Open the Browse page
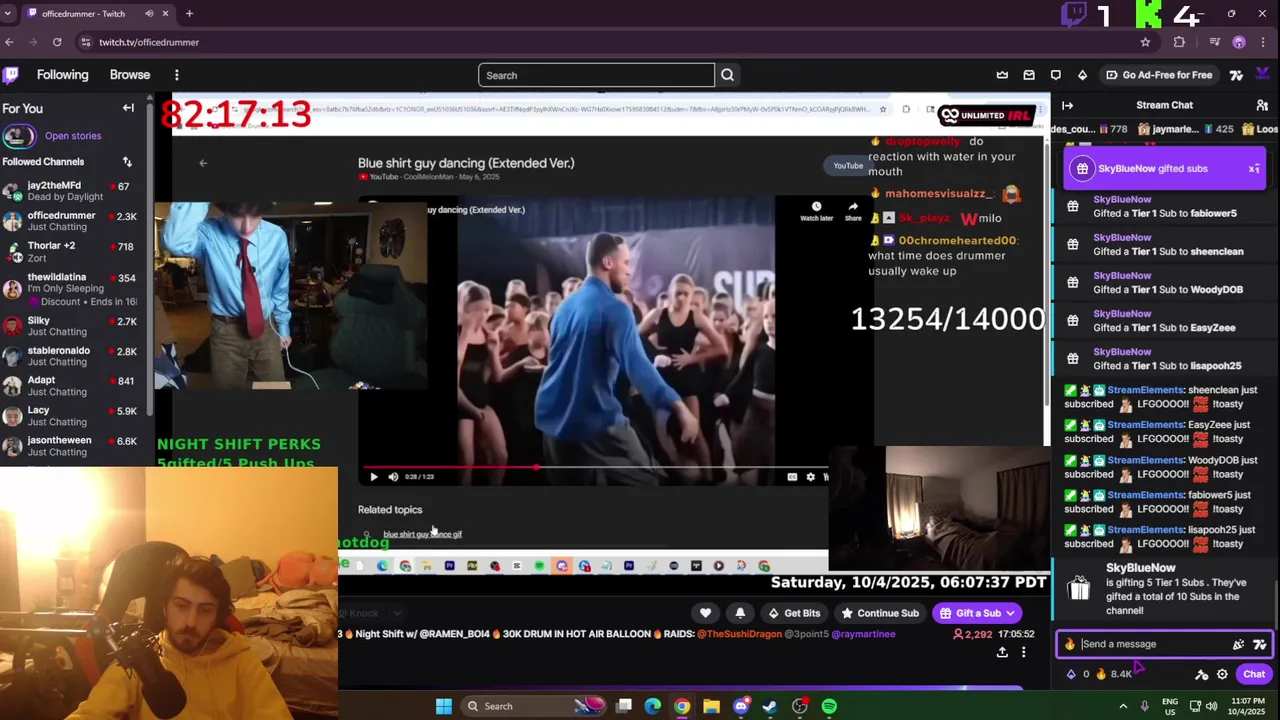 click(x=130, y=75)
